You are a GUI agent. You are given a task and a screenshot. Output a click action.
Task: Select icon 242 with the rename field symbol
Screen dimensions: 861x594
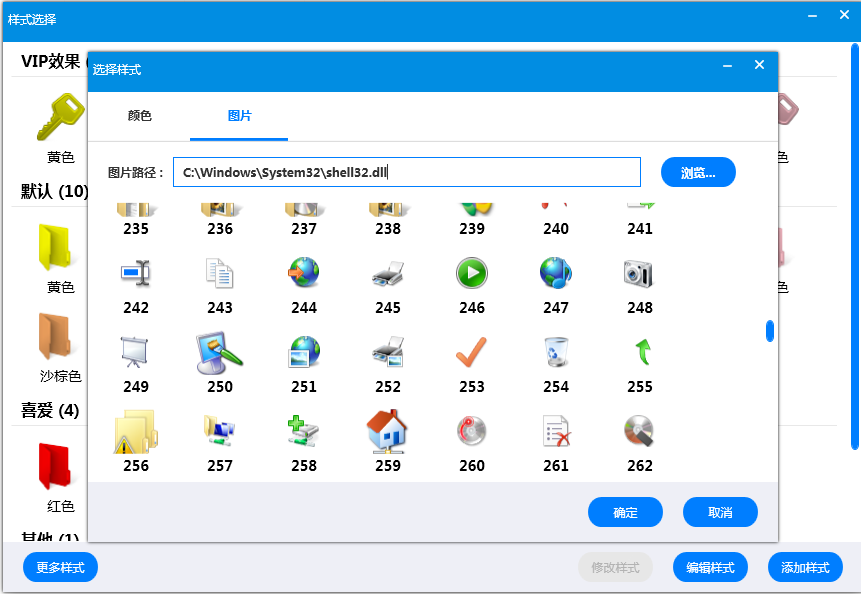click(136, 273)
